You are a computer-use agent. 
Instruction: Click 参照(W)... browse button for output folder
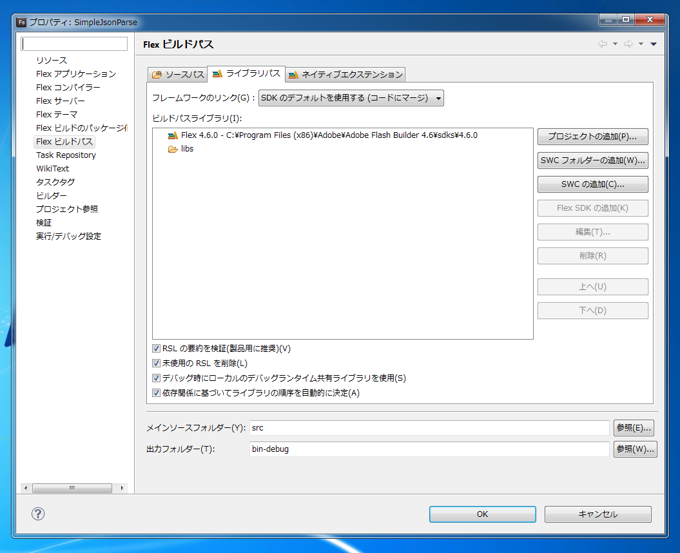(635, 449)
